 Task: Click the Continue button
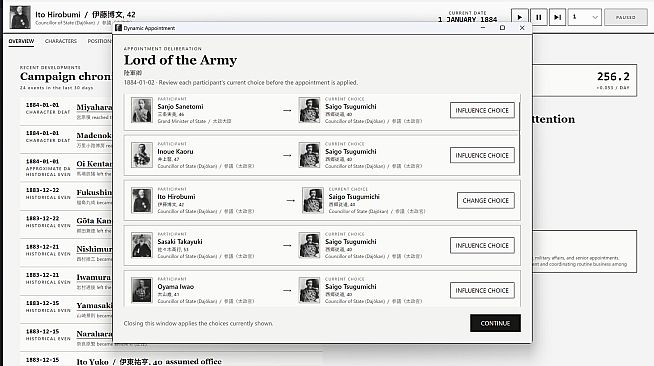pos(495,323)
